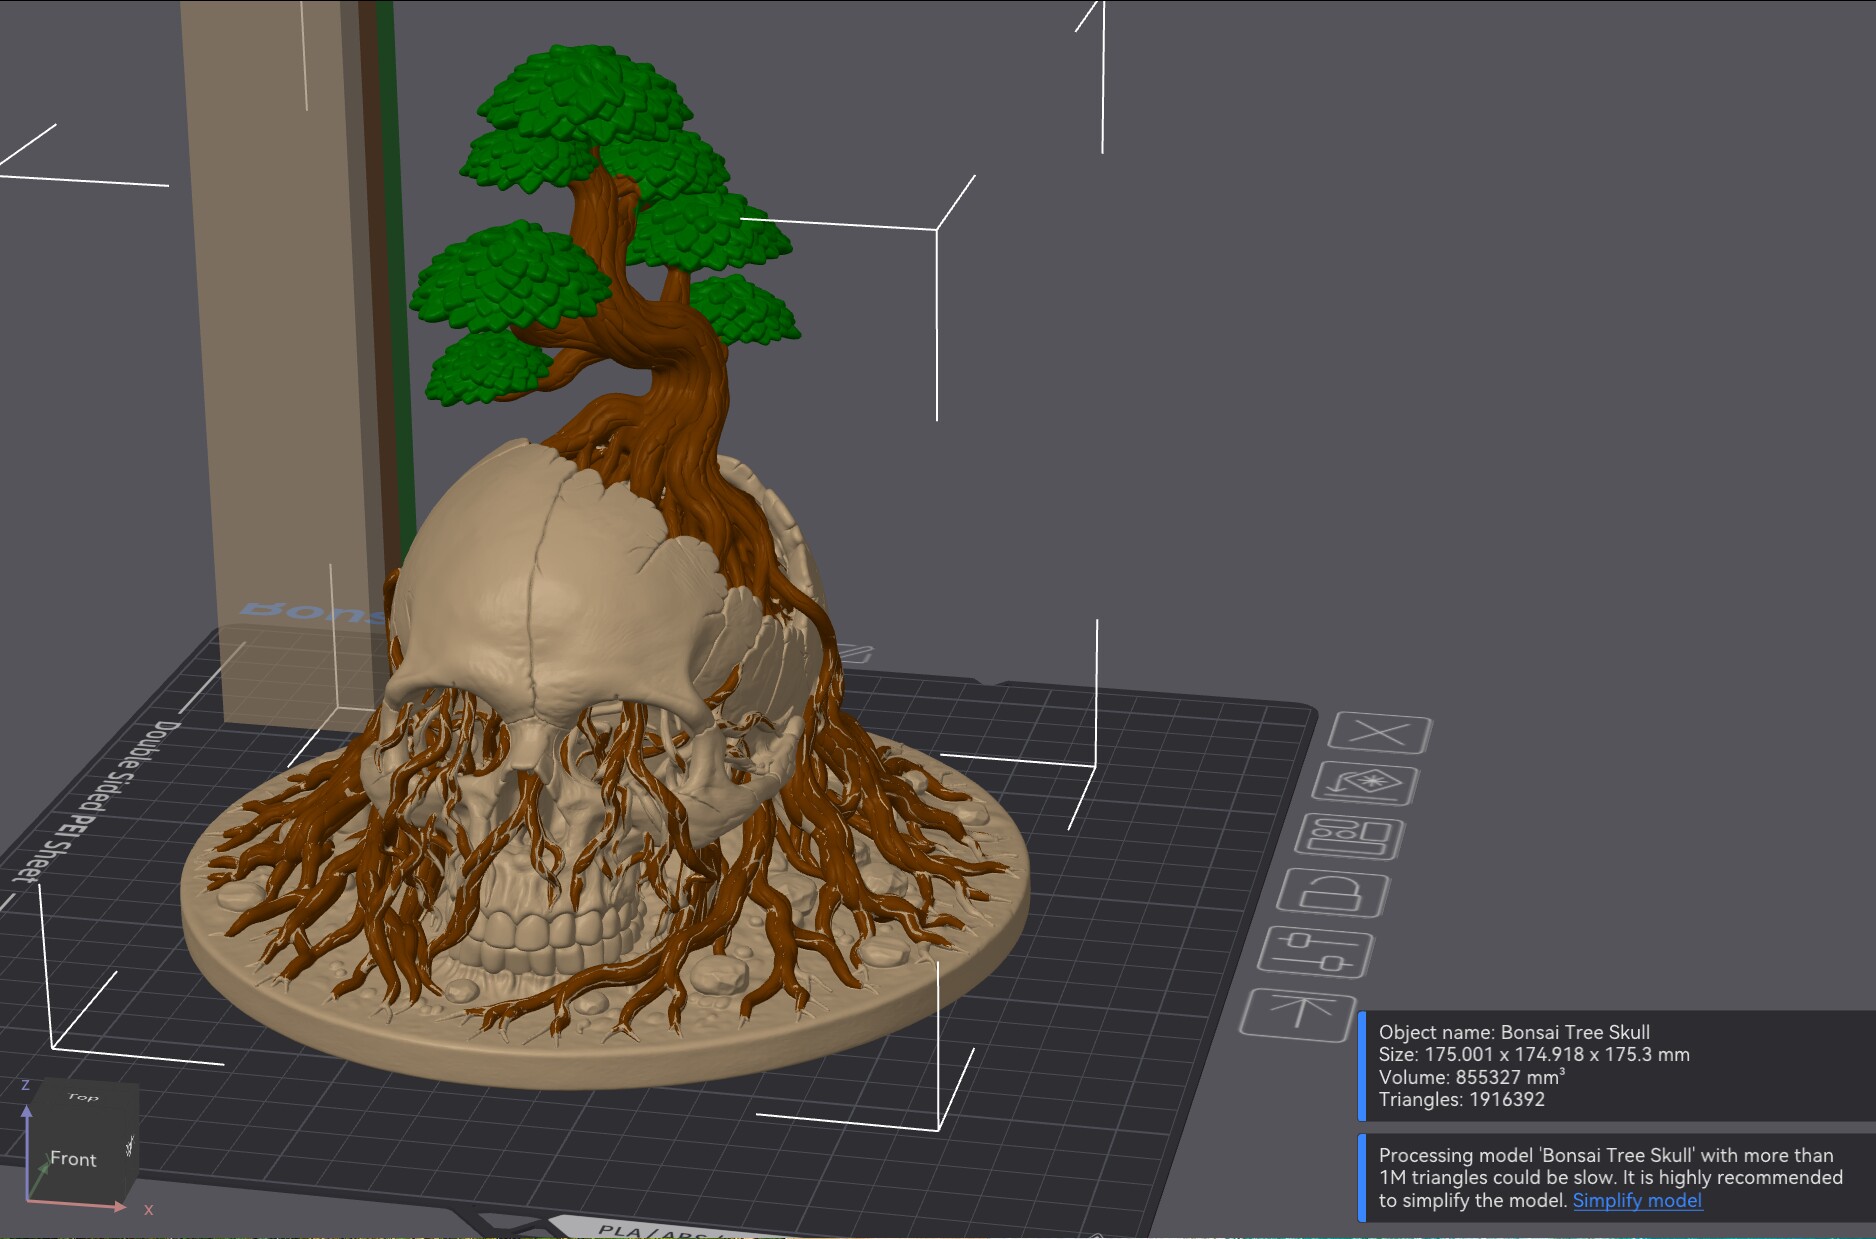Open plate settings sliders icon
The image size is (1876, 1239).
pyautogui.click(x=1314, y=951)
